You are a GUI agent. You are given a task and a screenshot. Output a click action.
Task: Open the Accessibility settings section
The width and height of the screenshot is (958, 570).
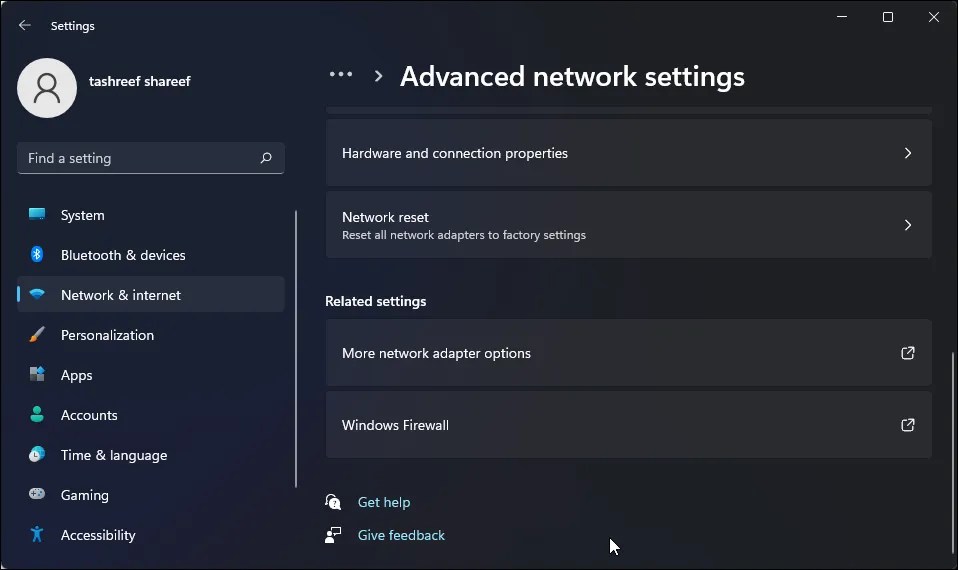click(98, 535)
